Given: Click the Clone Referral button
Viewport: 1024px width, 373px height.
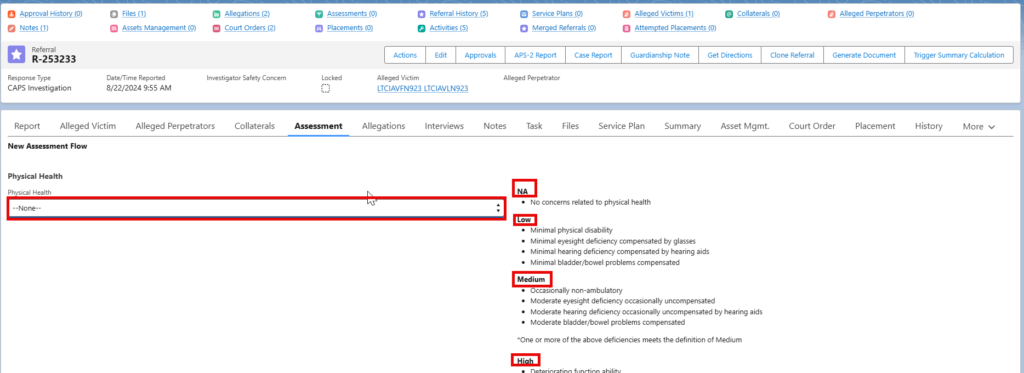Looking at the screenshot, I should [792, 55].
